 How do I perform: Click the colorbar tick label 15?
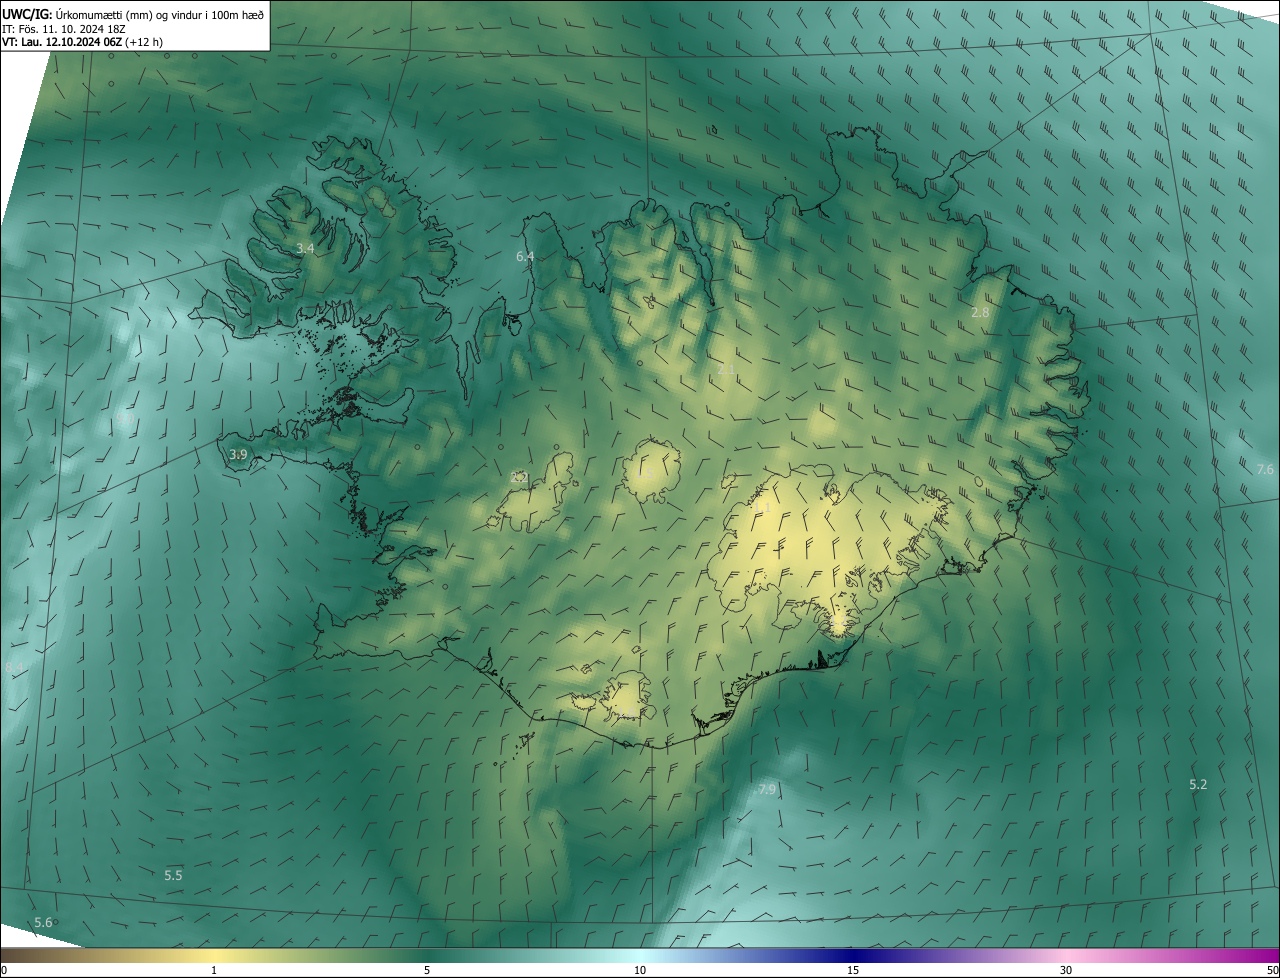[853, 971]
